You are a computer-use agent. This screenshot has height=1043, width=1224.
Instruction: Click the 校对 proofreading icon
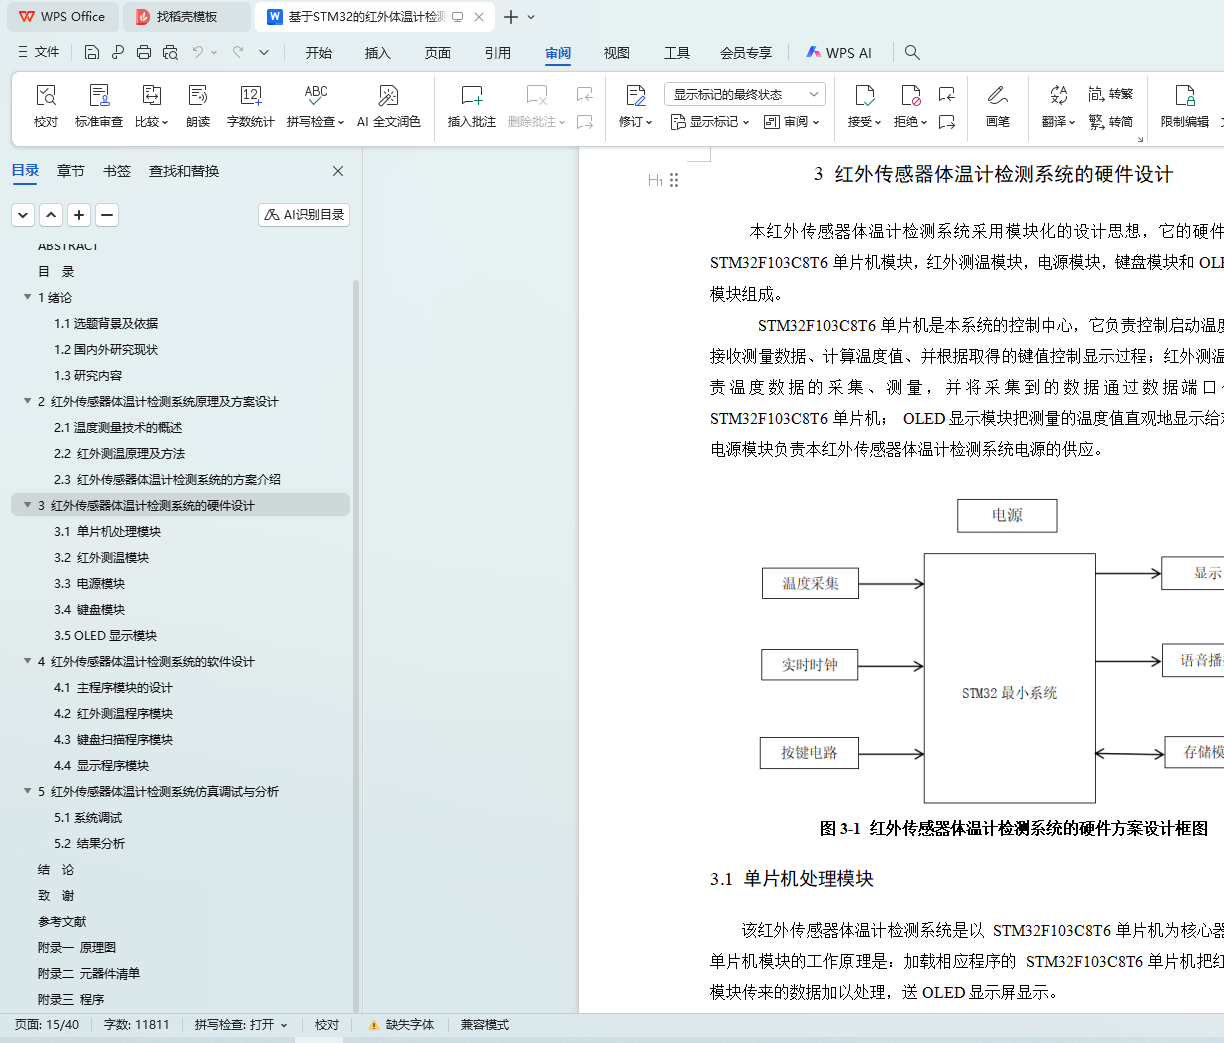[x=46, y=106]
